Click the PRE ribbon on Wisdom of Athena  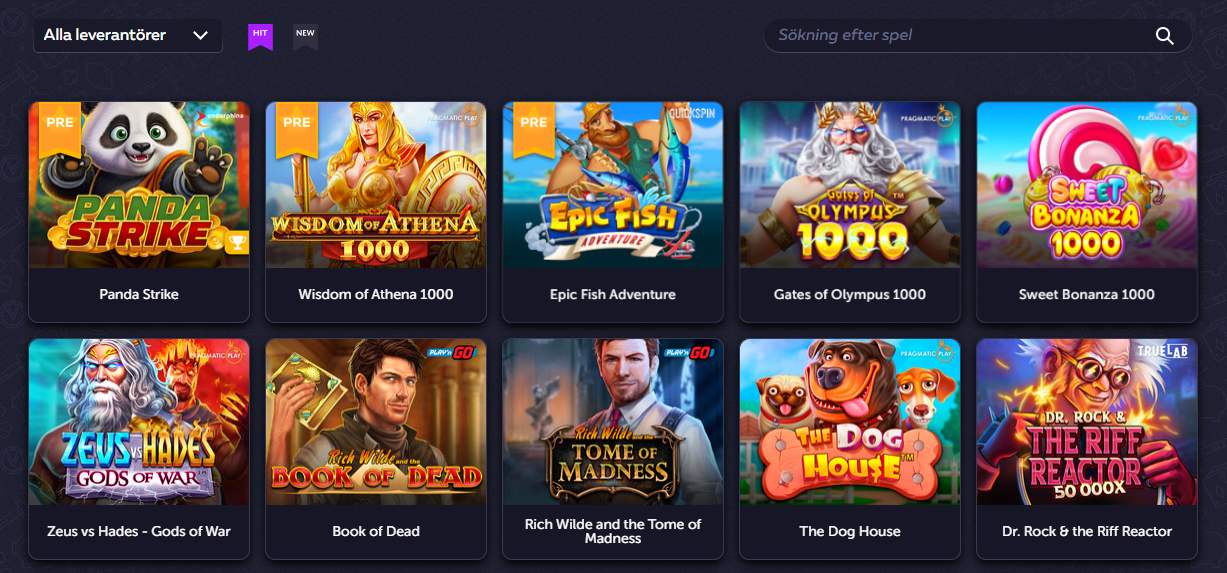click(296, 125)
